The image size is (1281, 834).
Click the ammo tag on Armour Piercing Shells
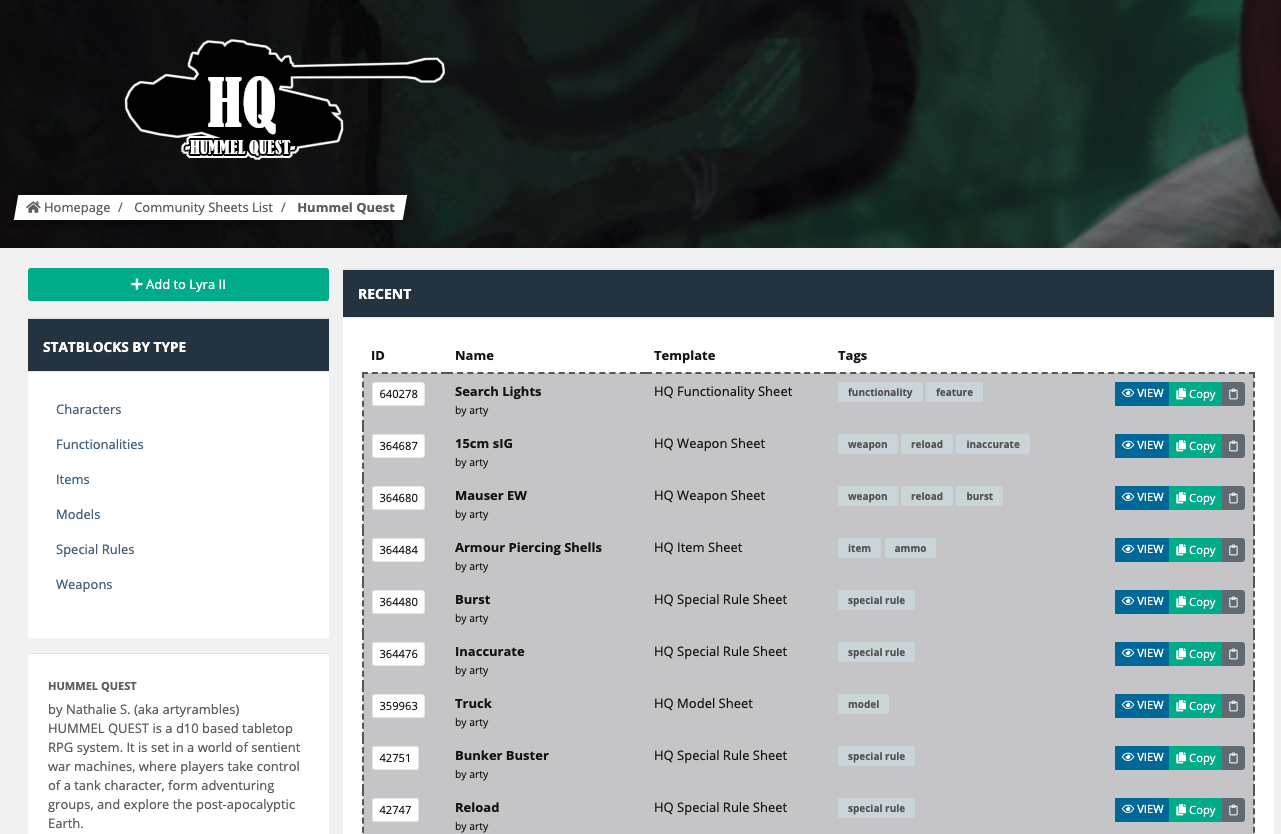[910, 548]
